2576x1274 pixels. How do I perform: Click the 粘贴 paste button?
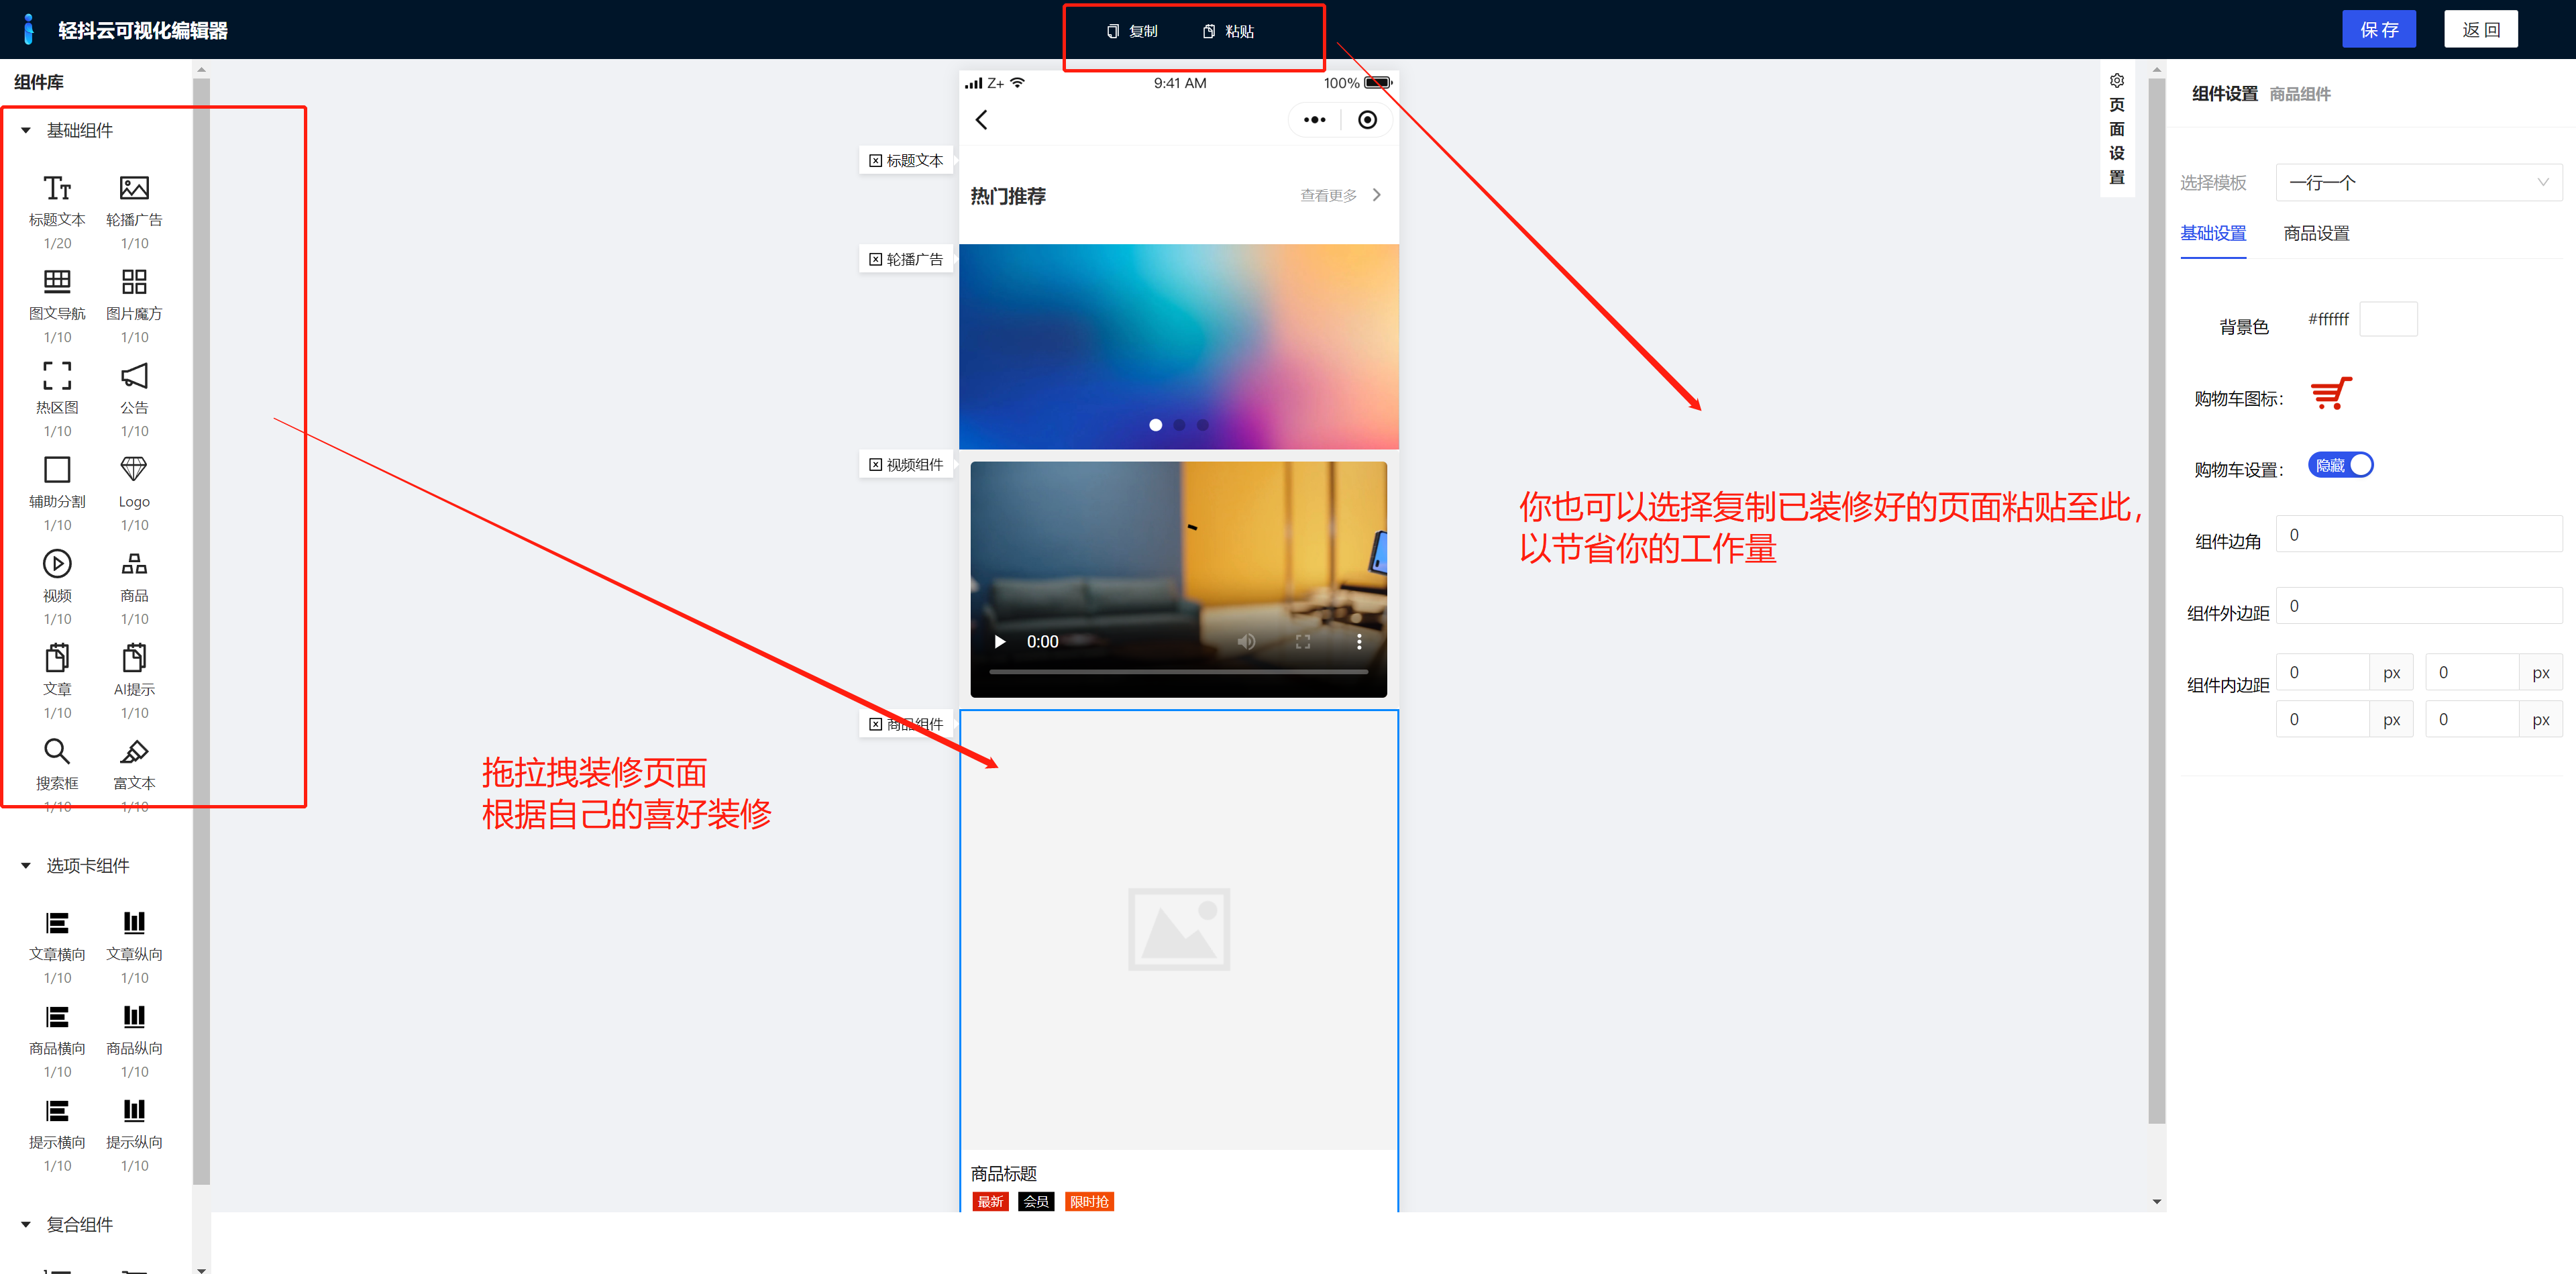pos(1227,31)
